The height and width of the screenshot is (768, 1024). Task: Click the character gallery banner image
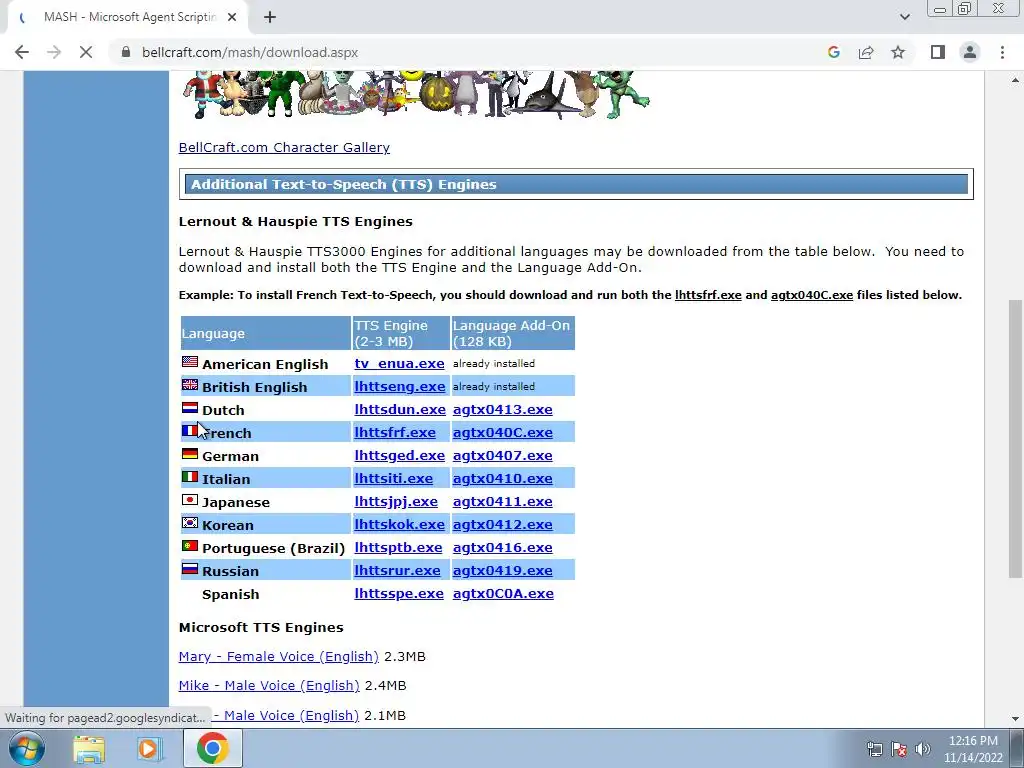pos(416,95)
